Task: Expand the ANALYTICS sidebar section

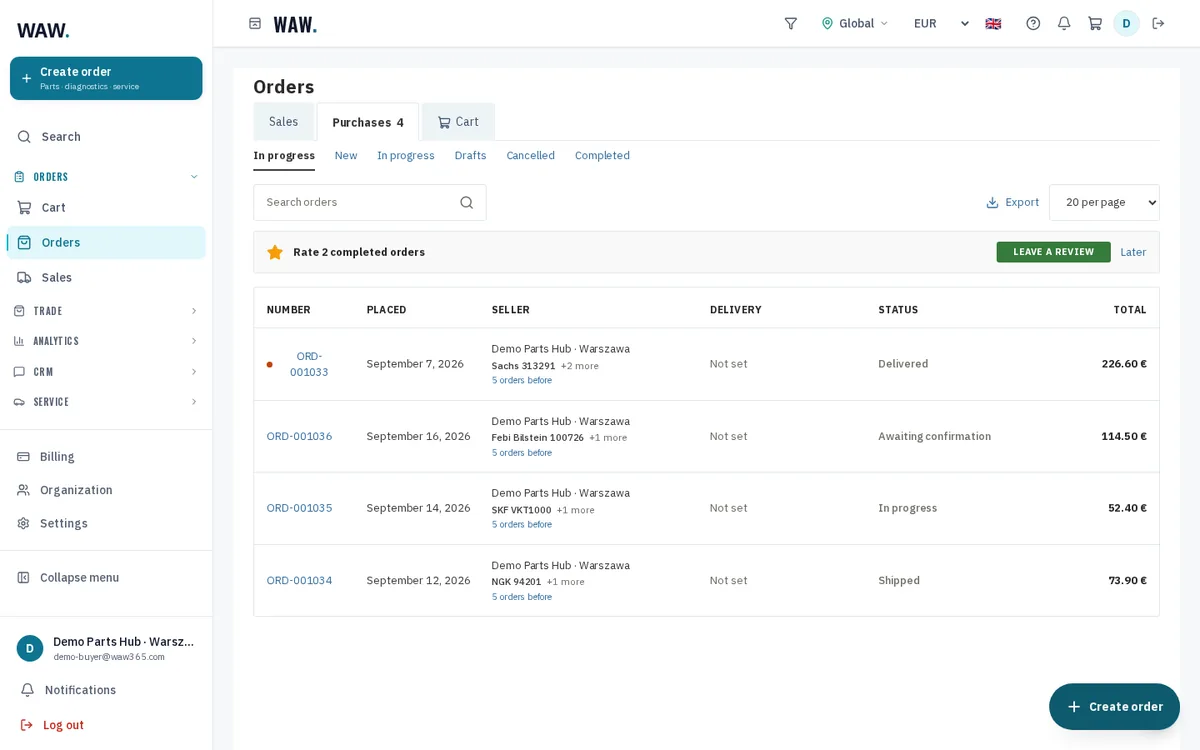Action: [106, 341]
